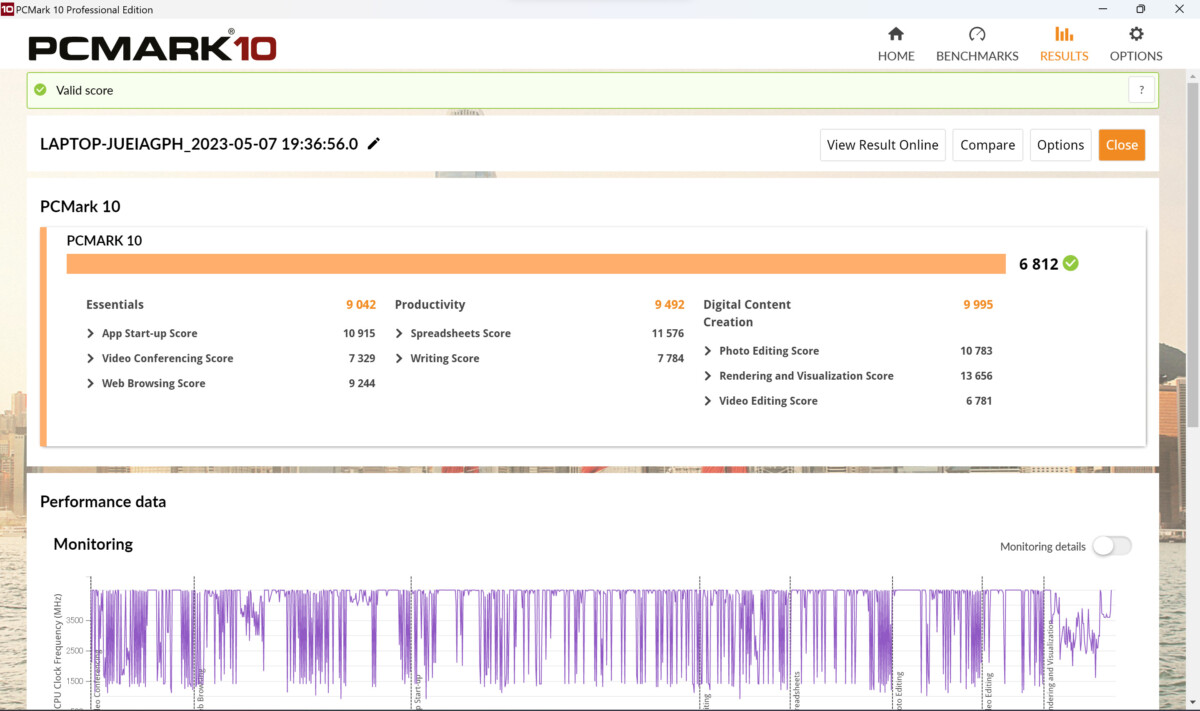Expand Writing Score details

[x=400, y=359]
